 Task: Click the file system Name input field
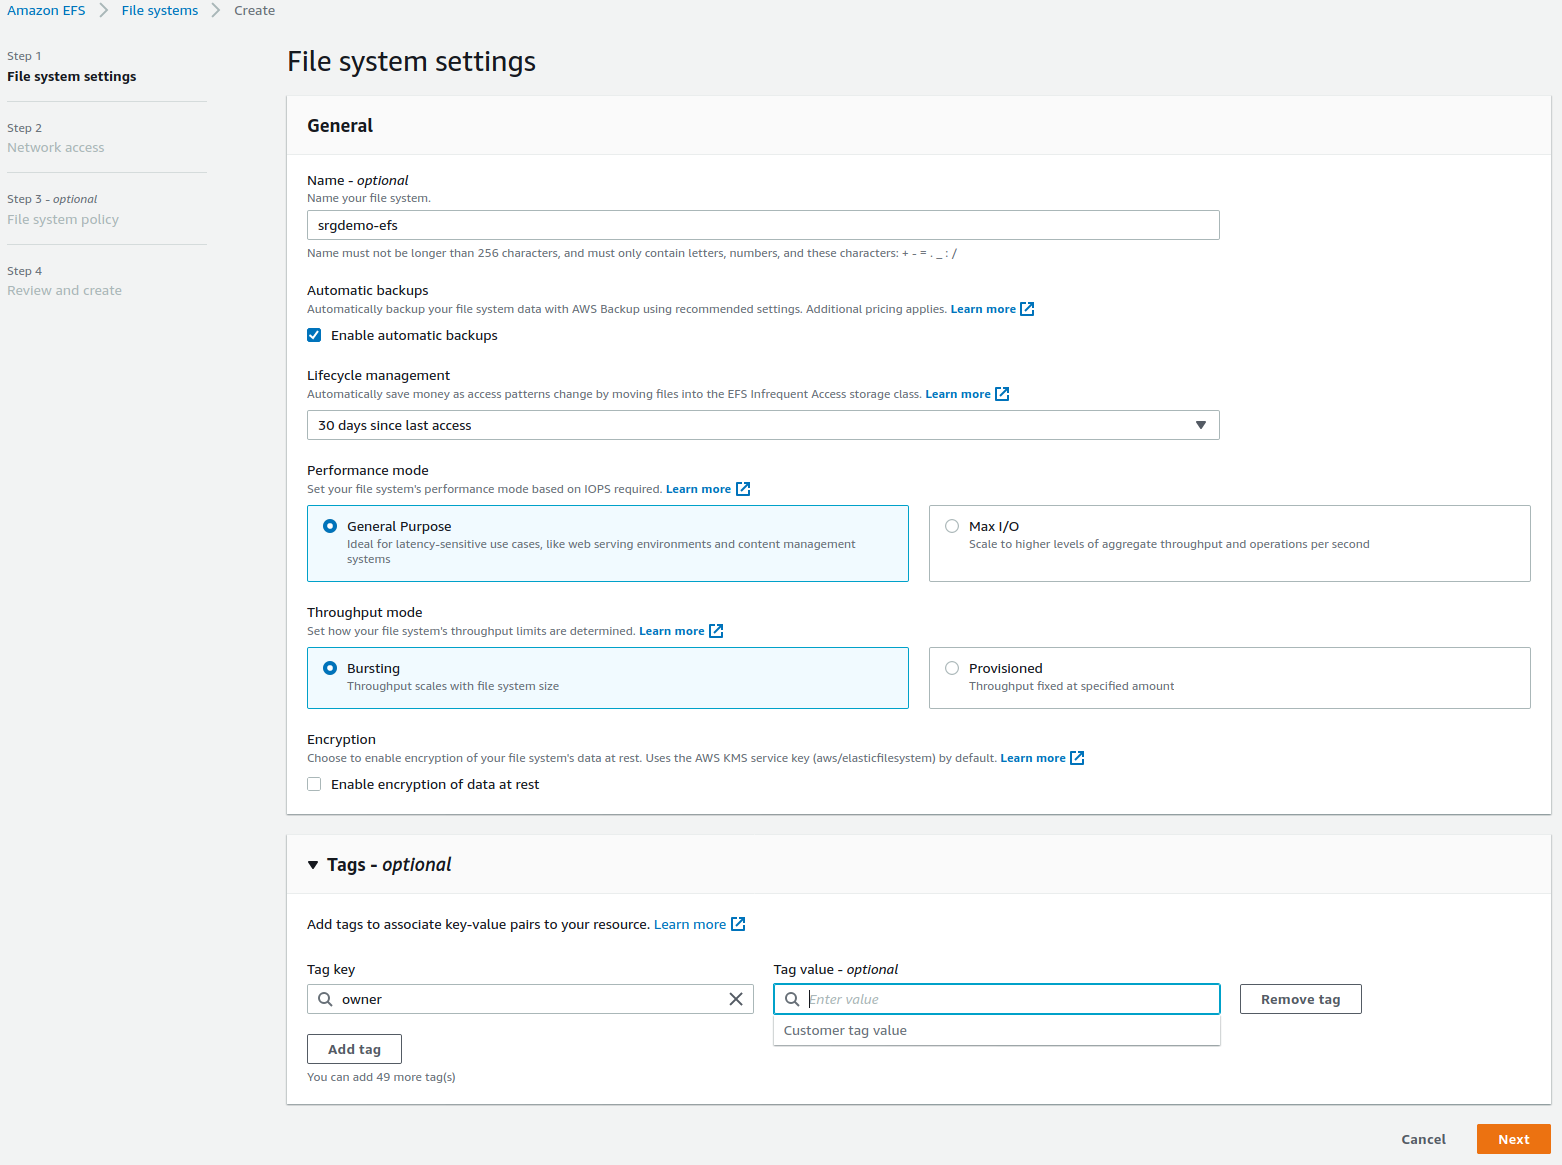[x=762, y=225]
